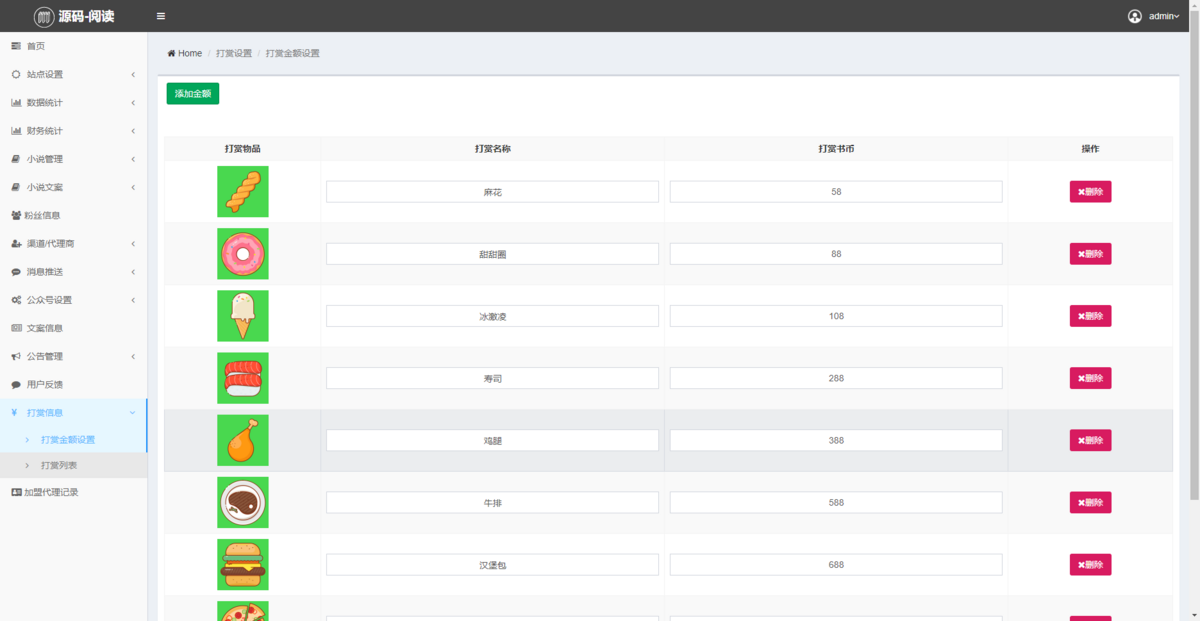
Task: Go to Home breadcrumb link
Action: coord(185,53)
